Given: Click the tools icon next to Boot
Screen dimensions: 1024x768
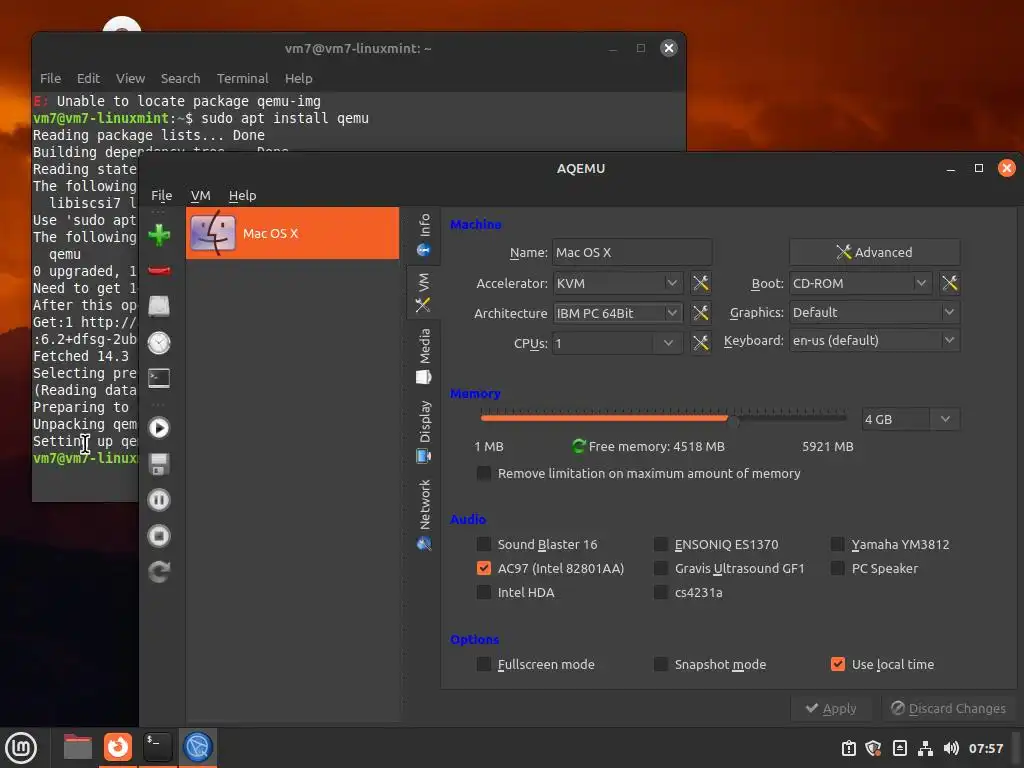Looking at the screenshot, I should coord(950,283).
